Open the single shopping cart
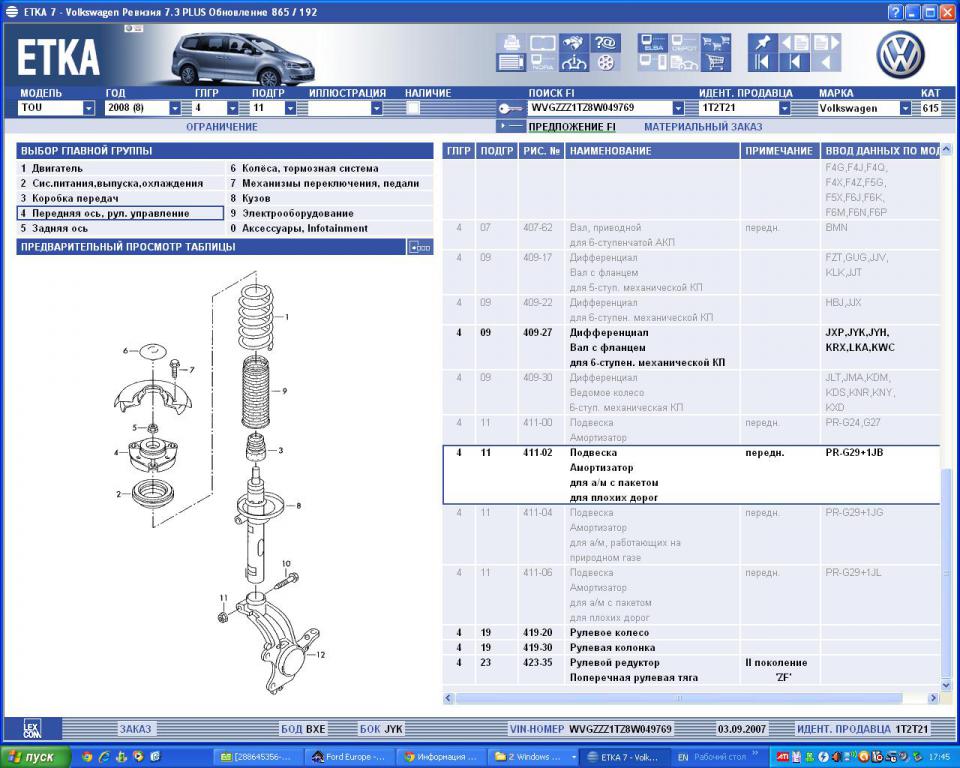 click(x=716, y=62)
